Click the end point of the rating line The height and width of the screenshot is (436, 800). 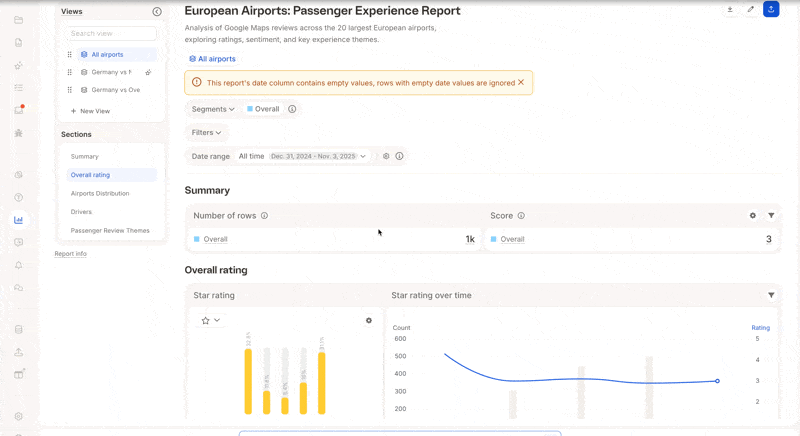(x=717, y=381)
